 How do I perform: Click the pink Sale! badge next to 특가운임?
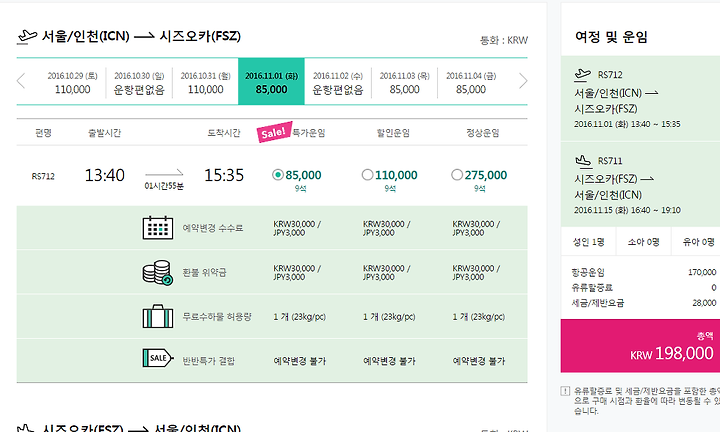[274, 132]
